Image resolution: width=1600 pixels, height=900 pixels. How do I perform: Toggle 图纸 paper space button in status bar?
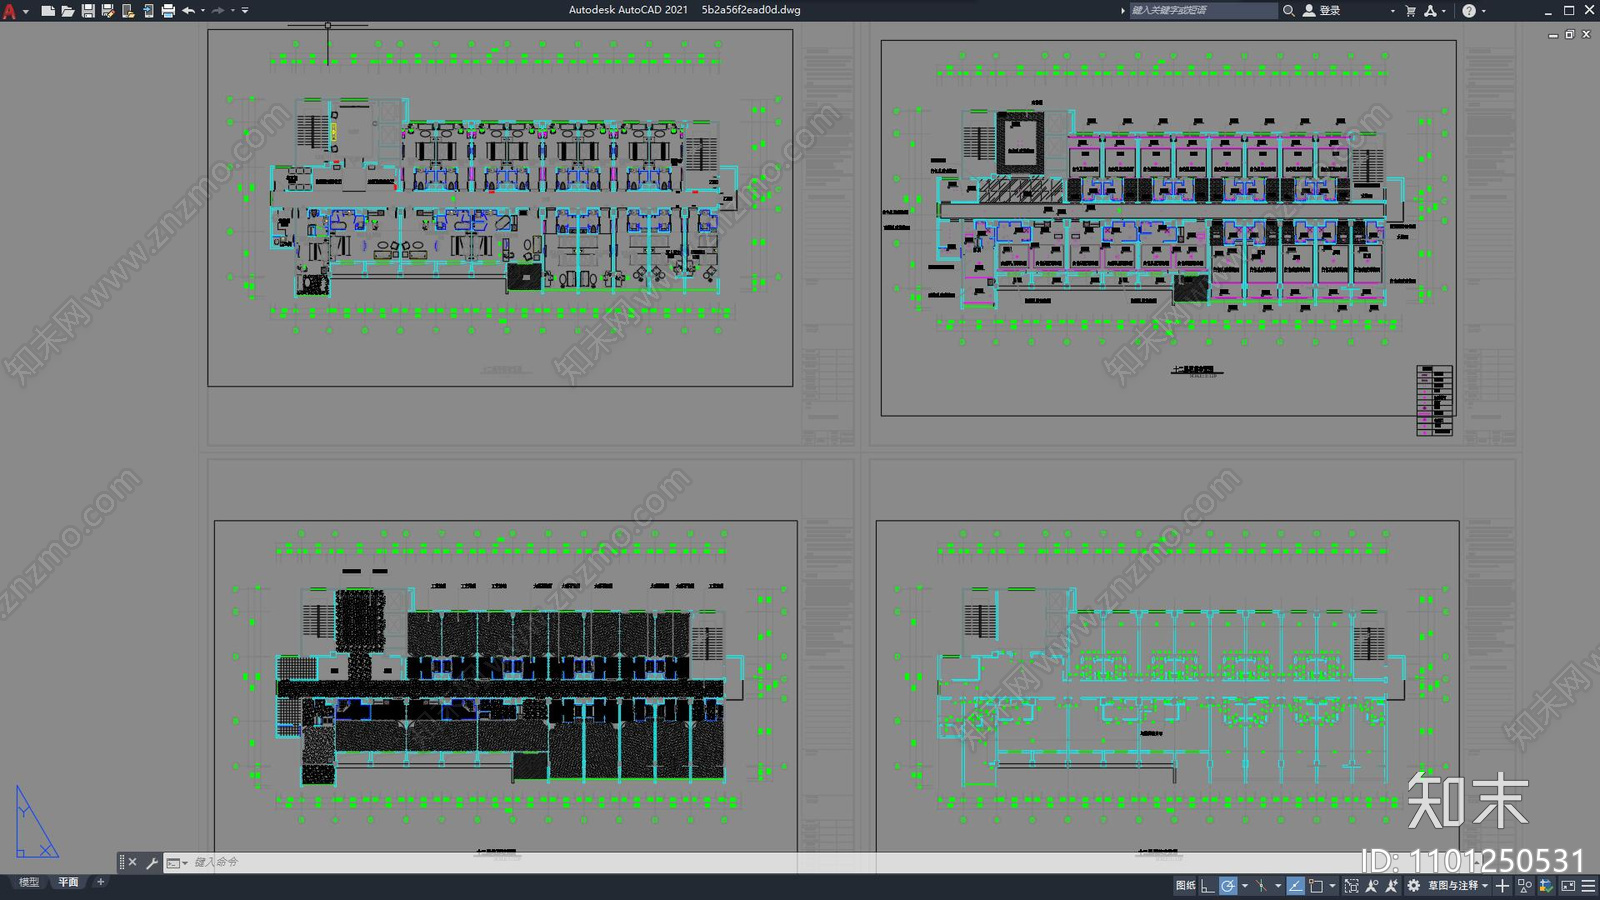(x=1186, y=886)
